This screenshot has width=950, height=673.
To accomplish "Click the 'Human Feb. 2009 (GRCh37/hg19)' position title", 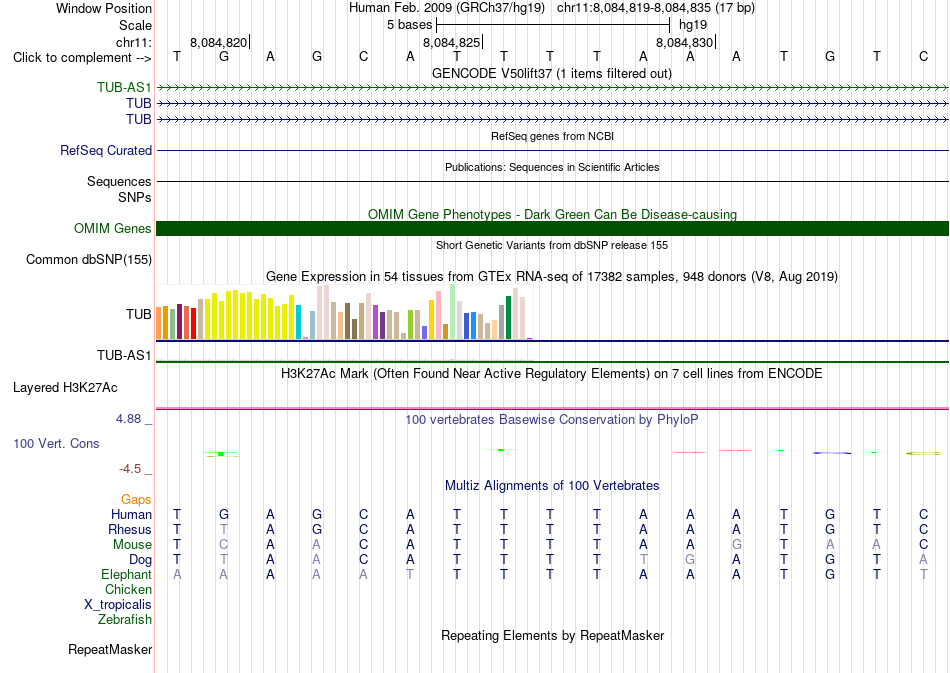I will point(447,8).
